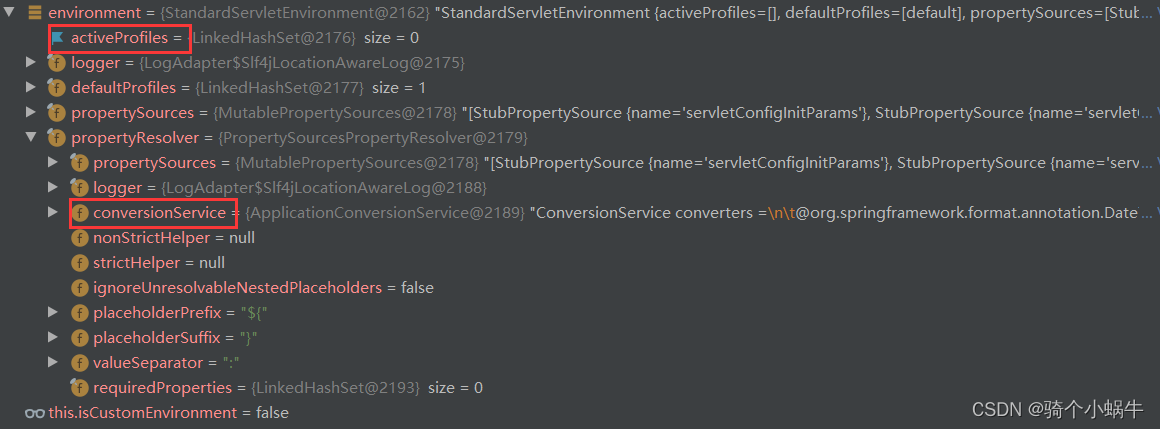Click the {PropertySourcesPropertyResolver@2179} value text
Image resolution: width=1160 pixels, height=429 pixels.
371,138
